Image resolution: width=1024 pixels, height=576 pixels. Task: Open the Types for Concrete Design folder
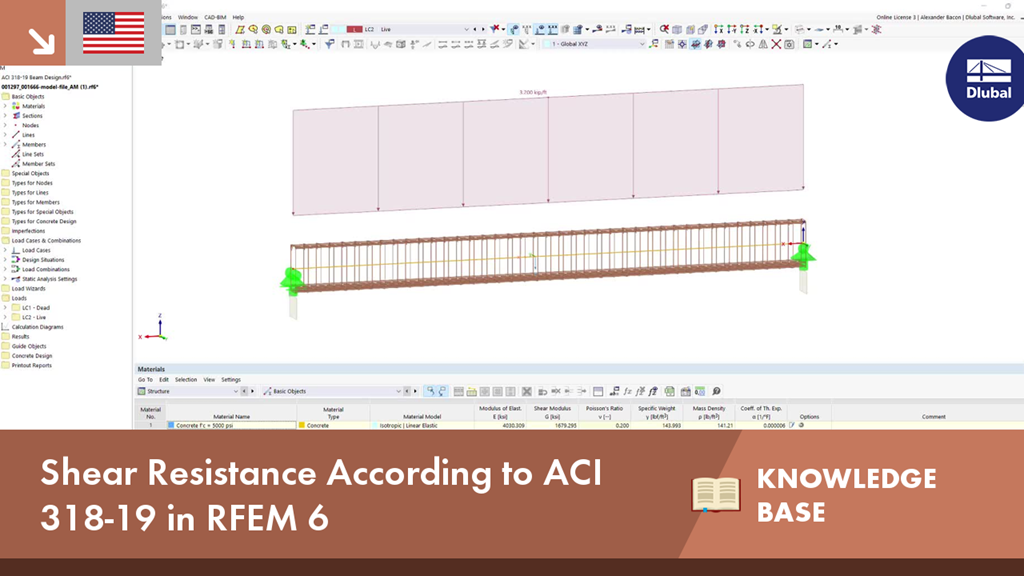click(44, 221)
